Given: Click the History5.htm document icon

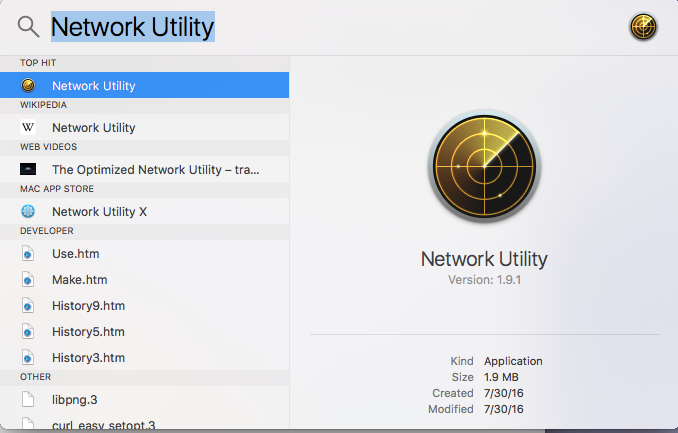Looking at the screenshot, I should [x=28, y=331].
